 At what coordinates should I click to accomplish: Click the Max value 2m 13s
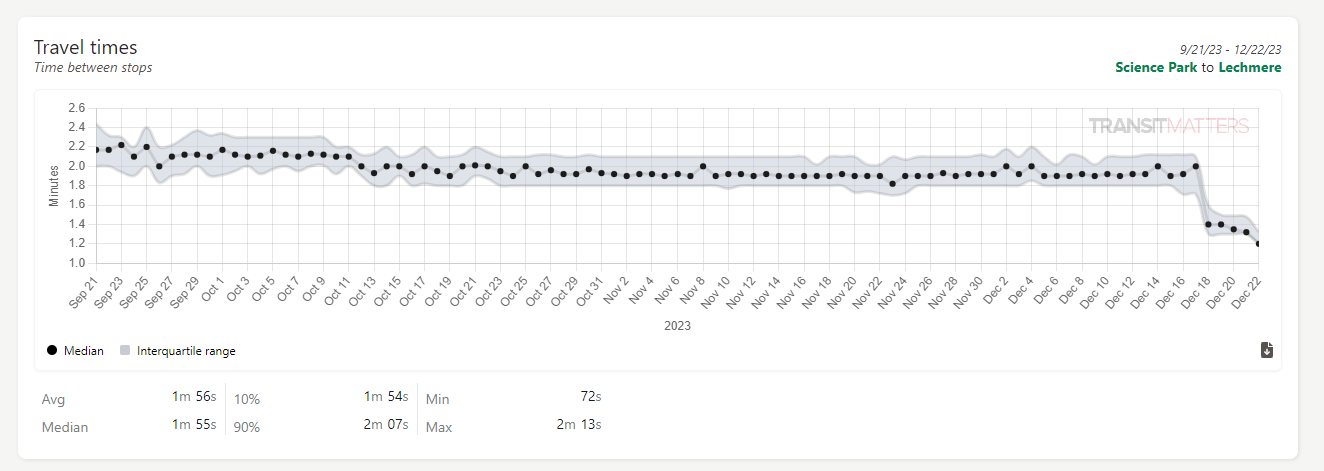[579, 425]
